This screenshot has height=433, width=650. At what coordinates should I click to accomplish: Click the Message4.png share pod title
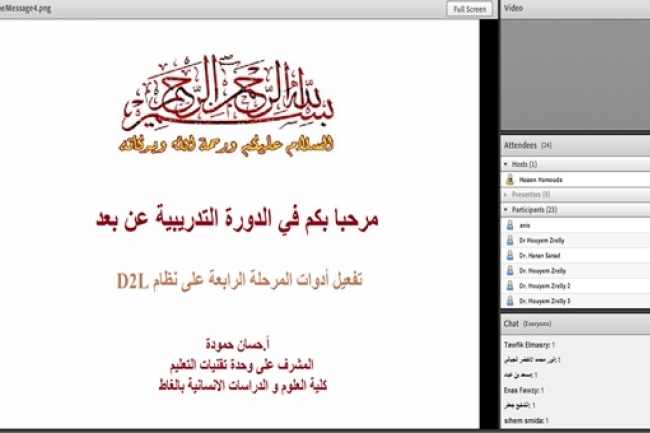pyautogui.click(x=26, y=8)
